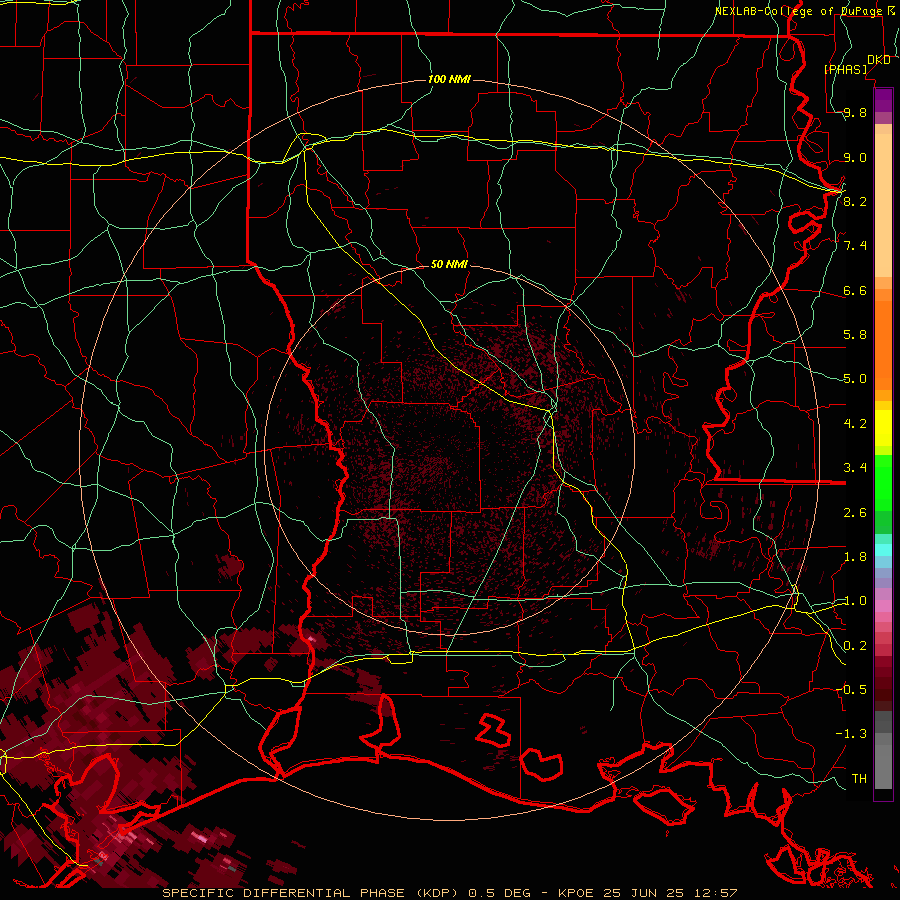The image size is (900, 900).
Task: Click the "50 NMI" range ring label
Action: click(449, 264)
